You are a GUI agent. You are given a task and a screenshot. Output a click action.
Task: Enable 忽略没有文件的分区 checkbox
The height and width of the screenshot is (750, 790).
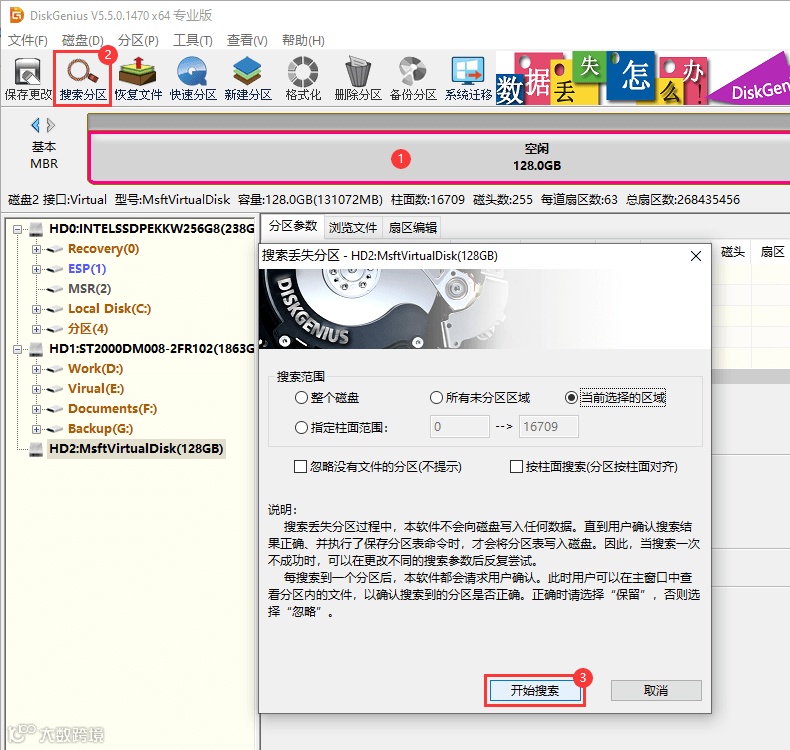(x=300, y=466)
